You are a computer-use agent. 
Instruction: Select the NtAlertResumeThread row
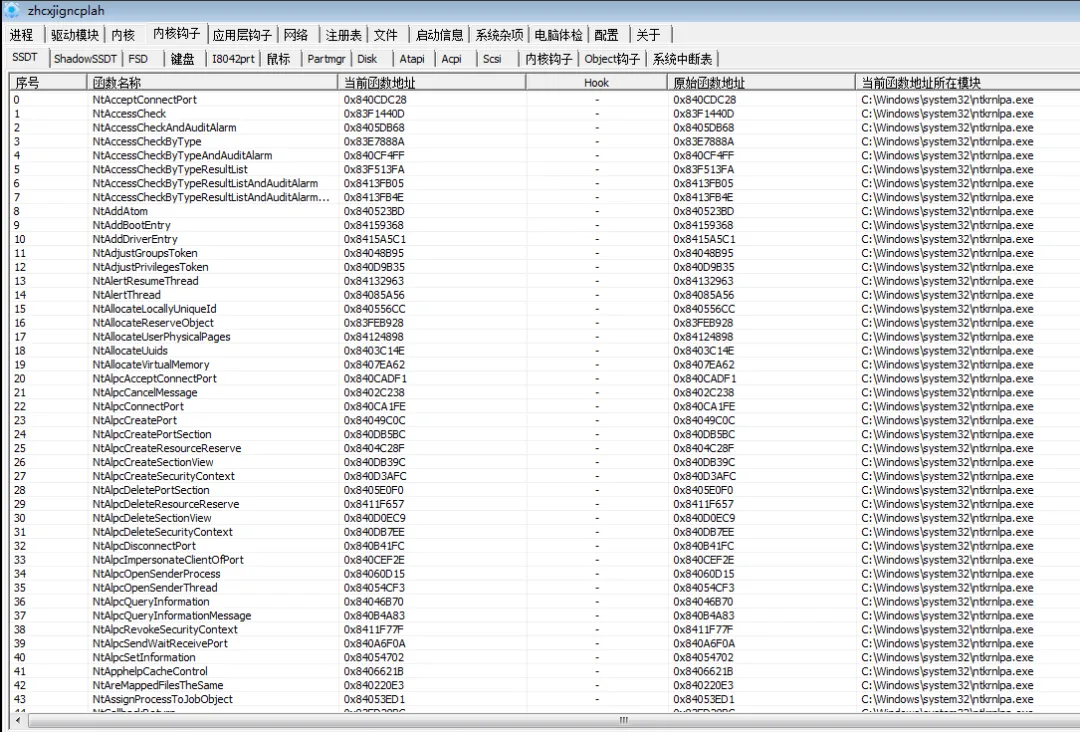[545, 281]
